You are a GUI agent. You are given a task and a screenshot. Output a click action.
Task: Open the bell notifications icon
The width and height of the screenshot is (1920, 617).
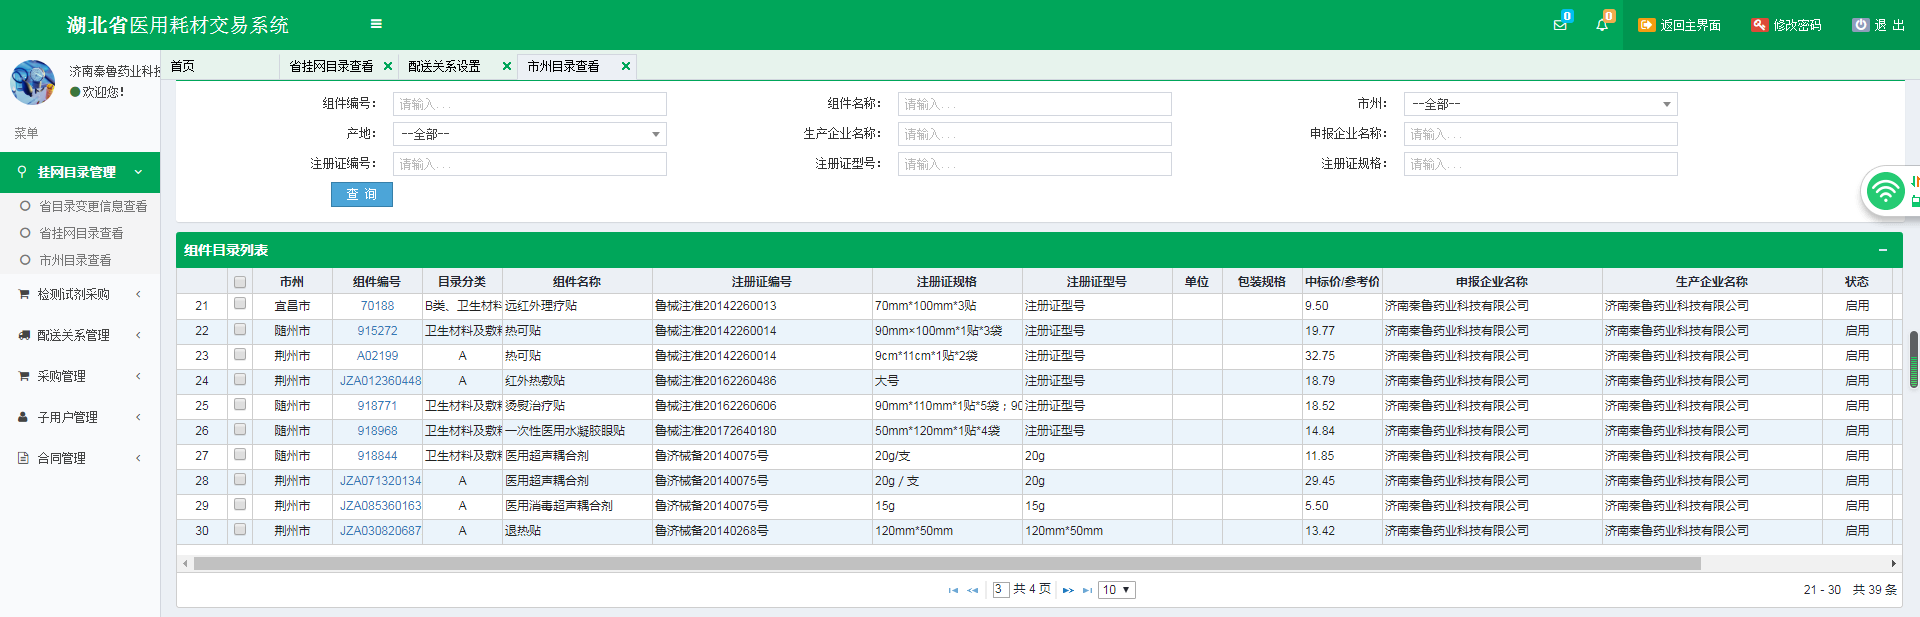(1602, 24)
